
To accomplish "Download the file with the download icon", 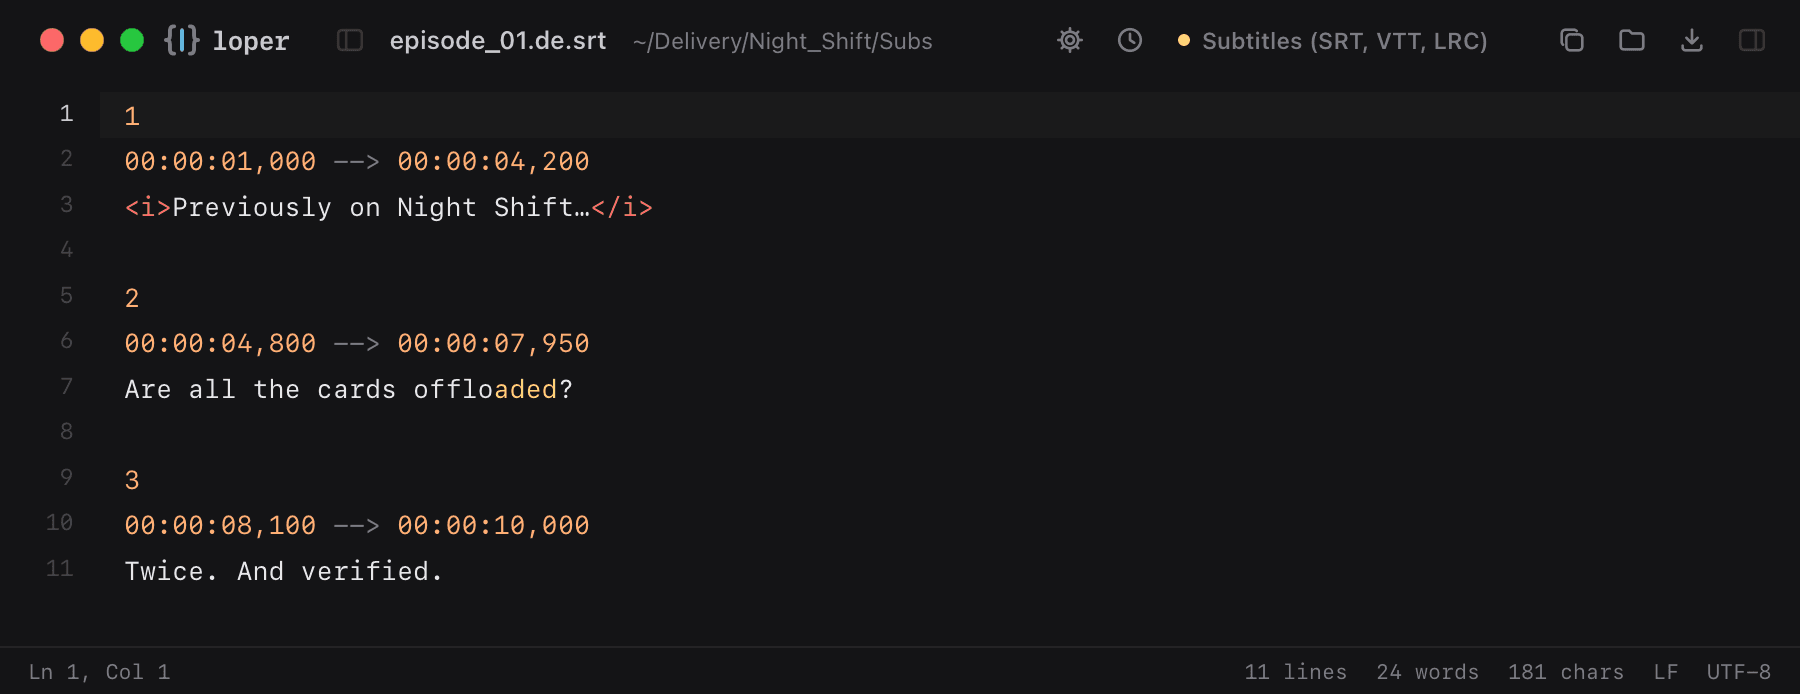I will coord(1692,40).
